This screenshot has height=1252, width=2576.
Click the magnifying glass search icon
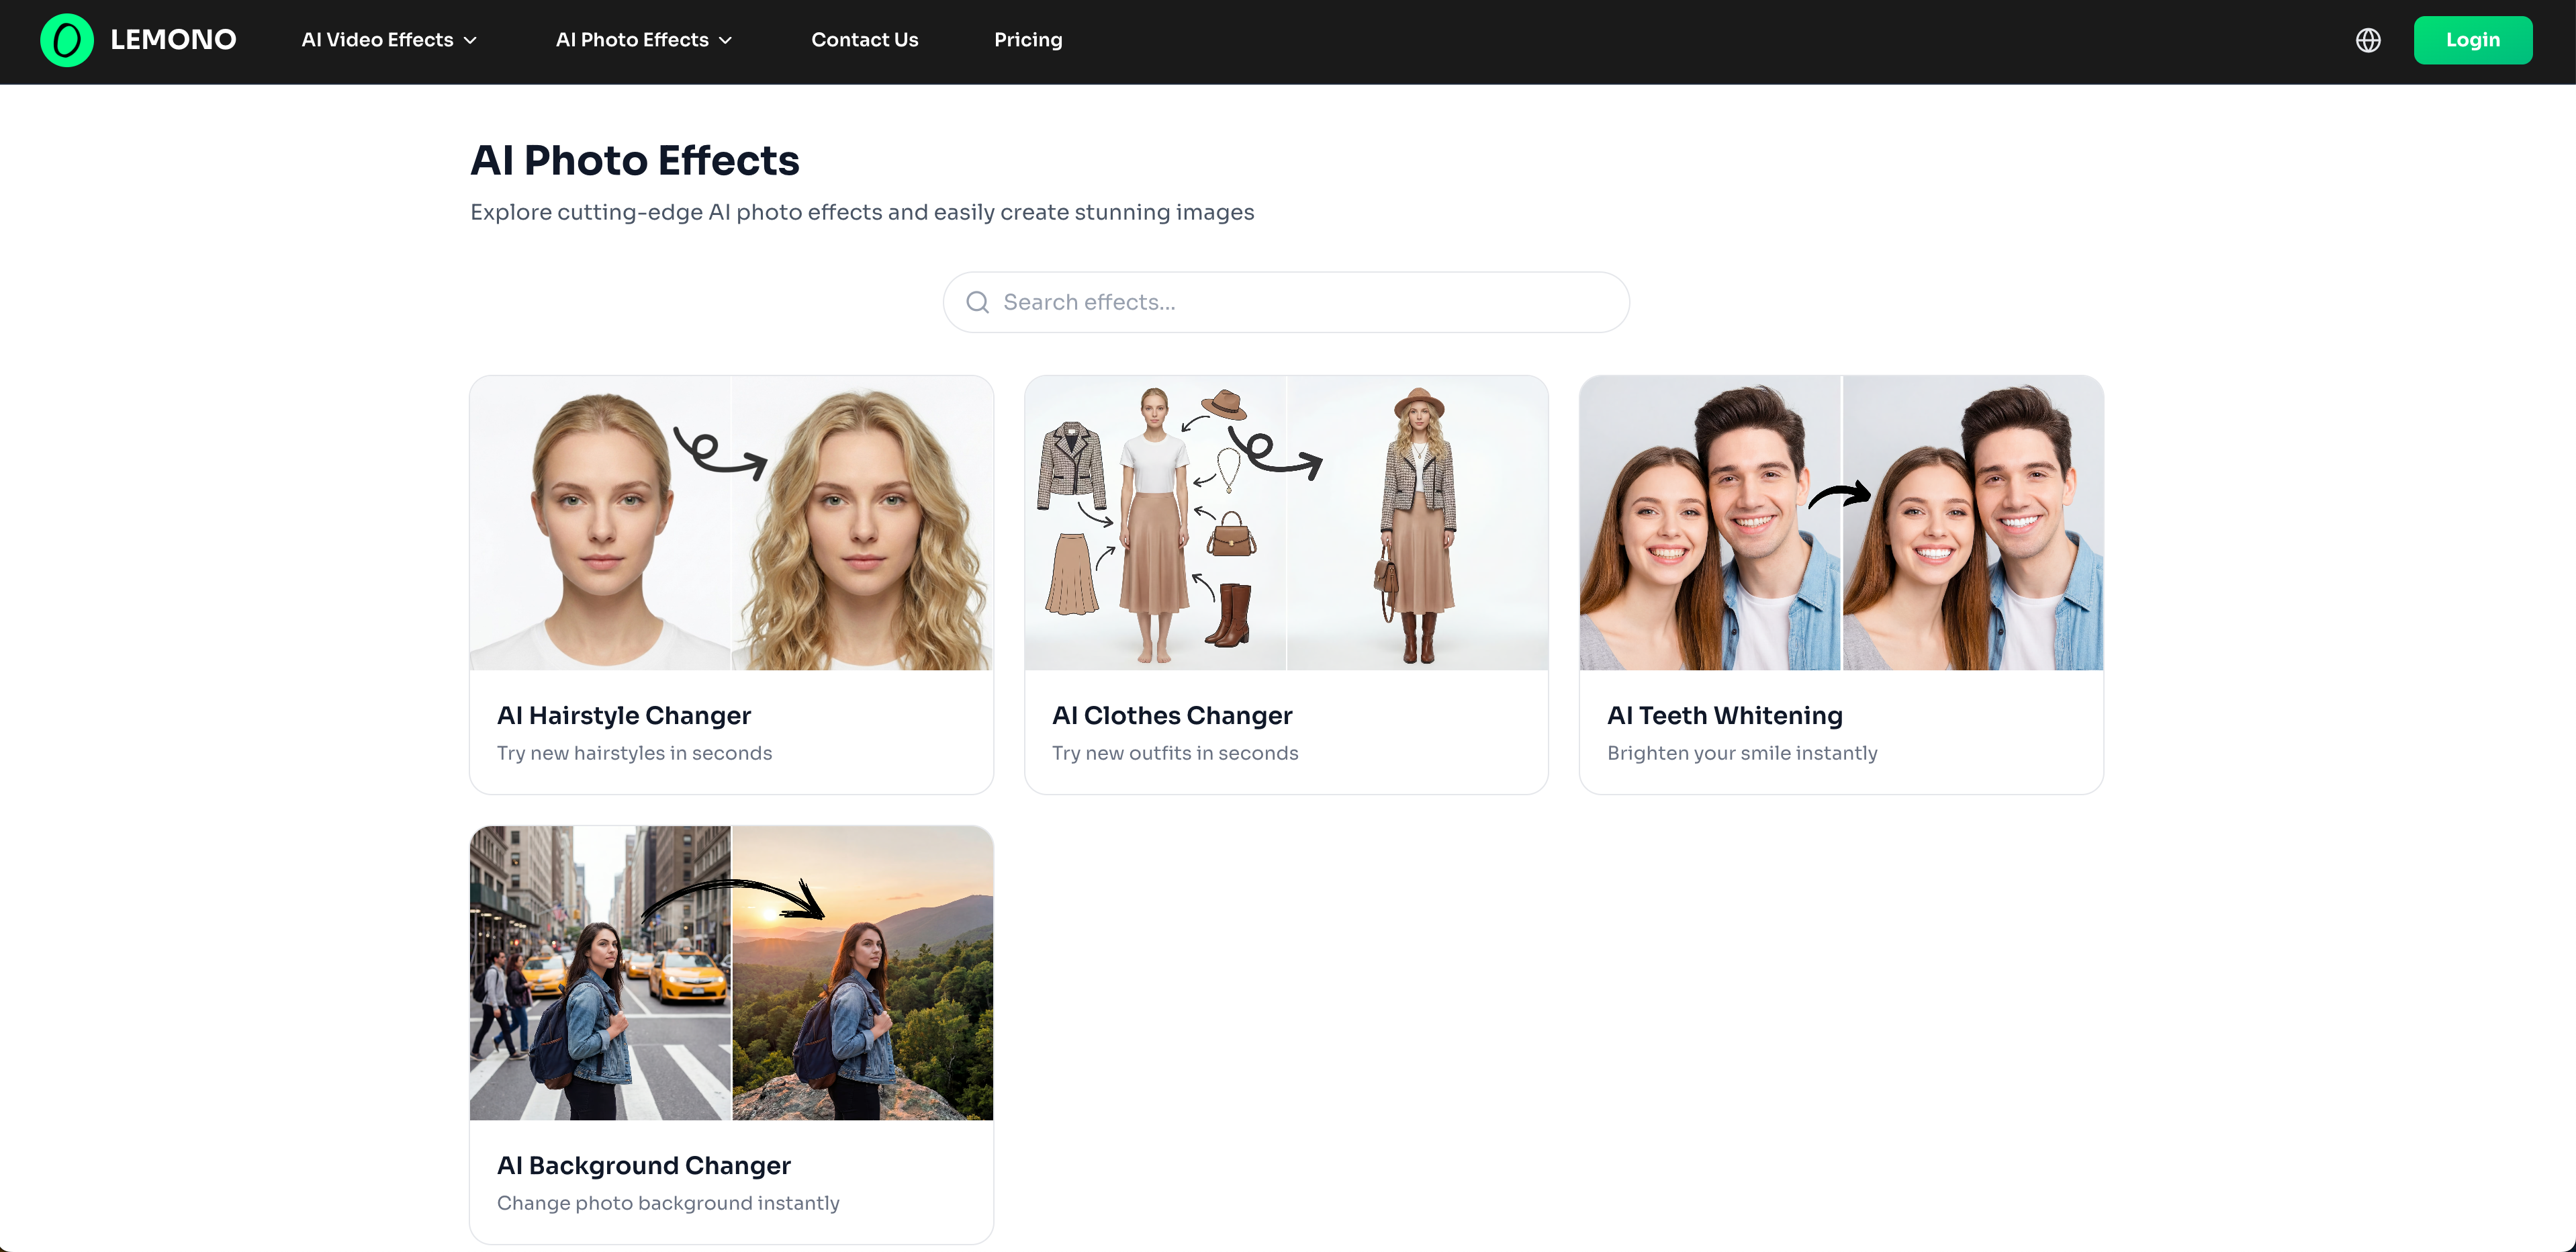coord(978,302)
